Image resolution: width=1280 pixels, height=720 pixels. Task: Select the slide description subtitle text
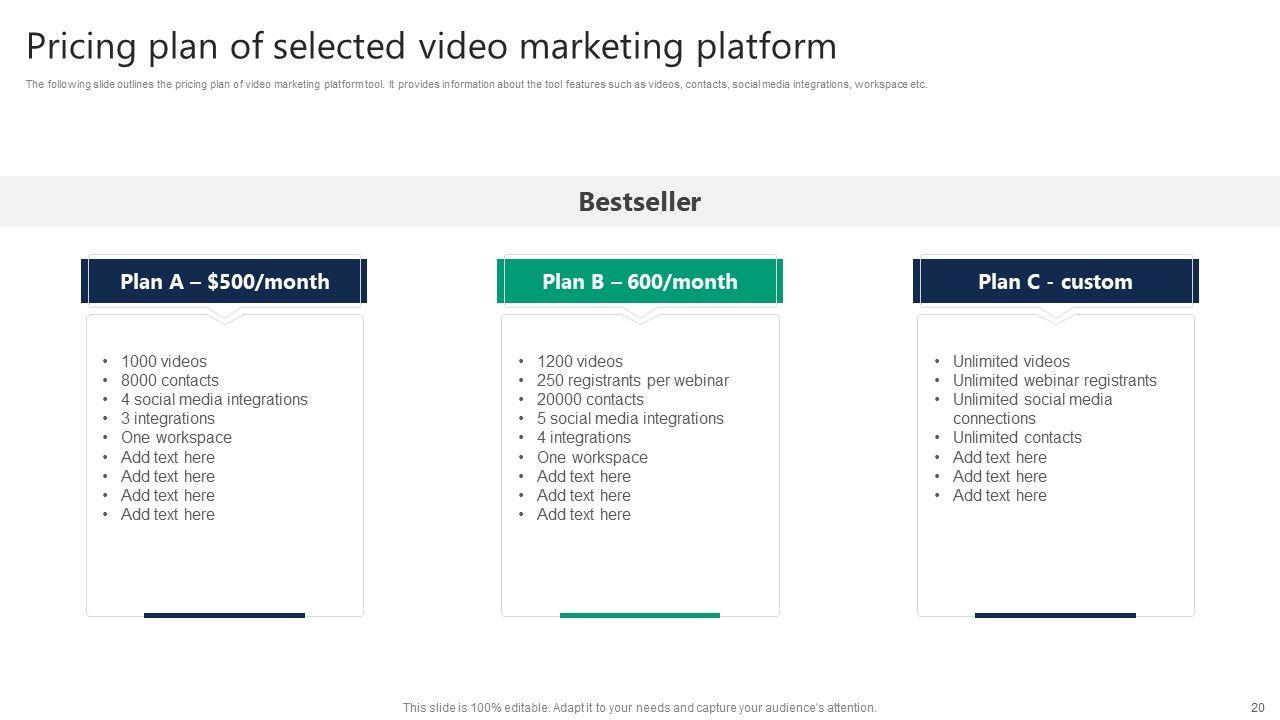[x=476, y=85]
